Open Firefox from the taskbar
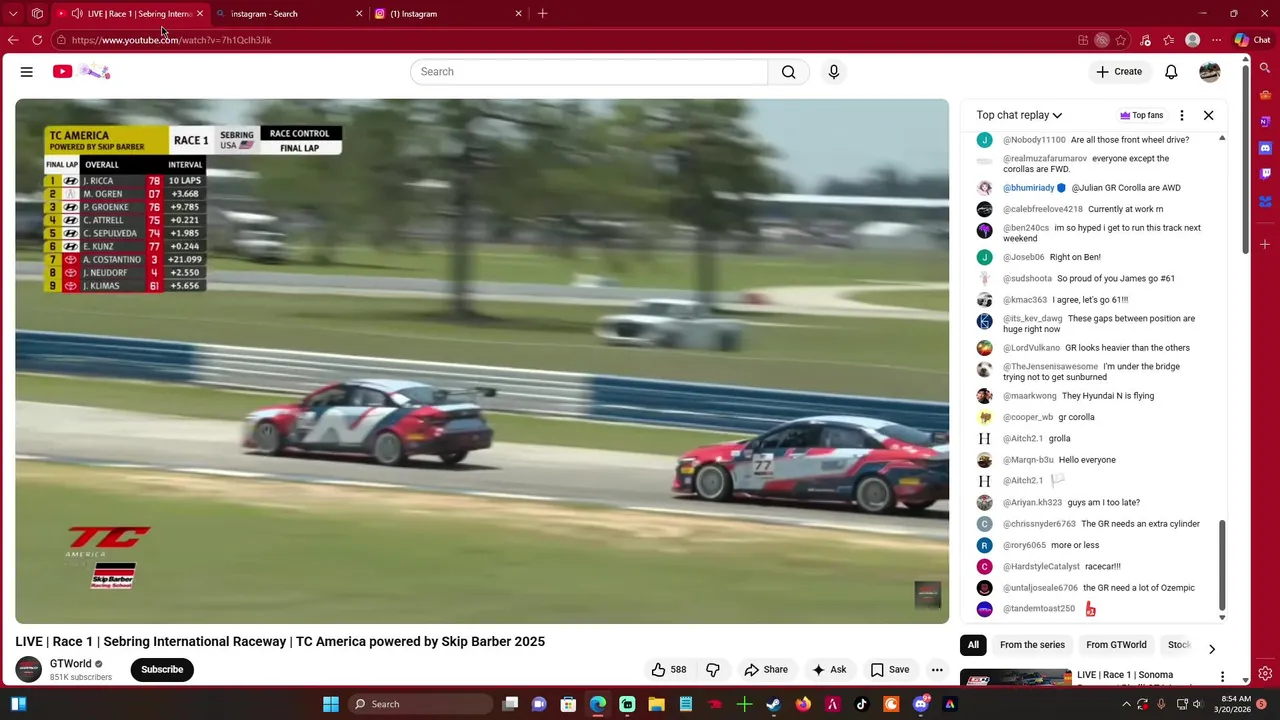Image resolution: width=1280 pixels, height=720 pixels. pos(803,704)
